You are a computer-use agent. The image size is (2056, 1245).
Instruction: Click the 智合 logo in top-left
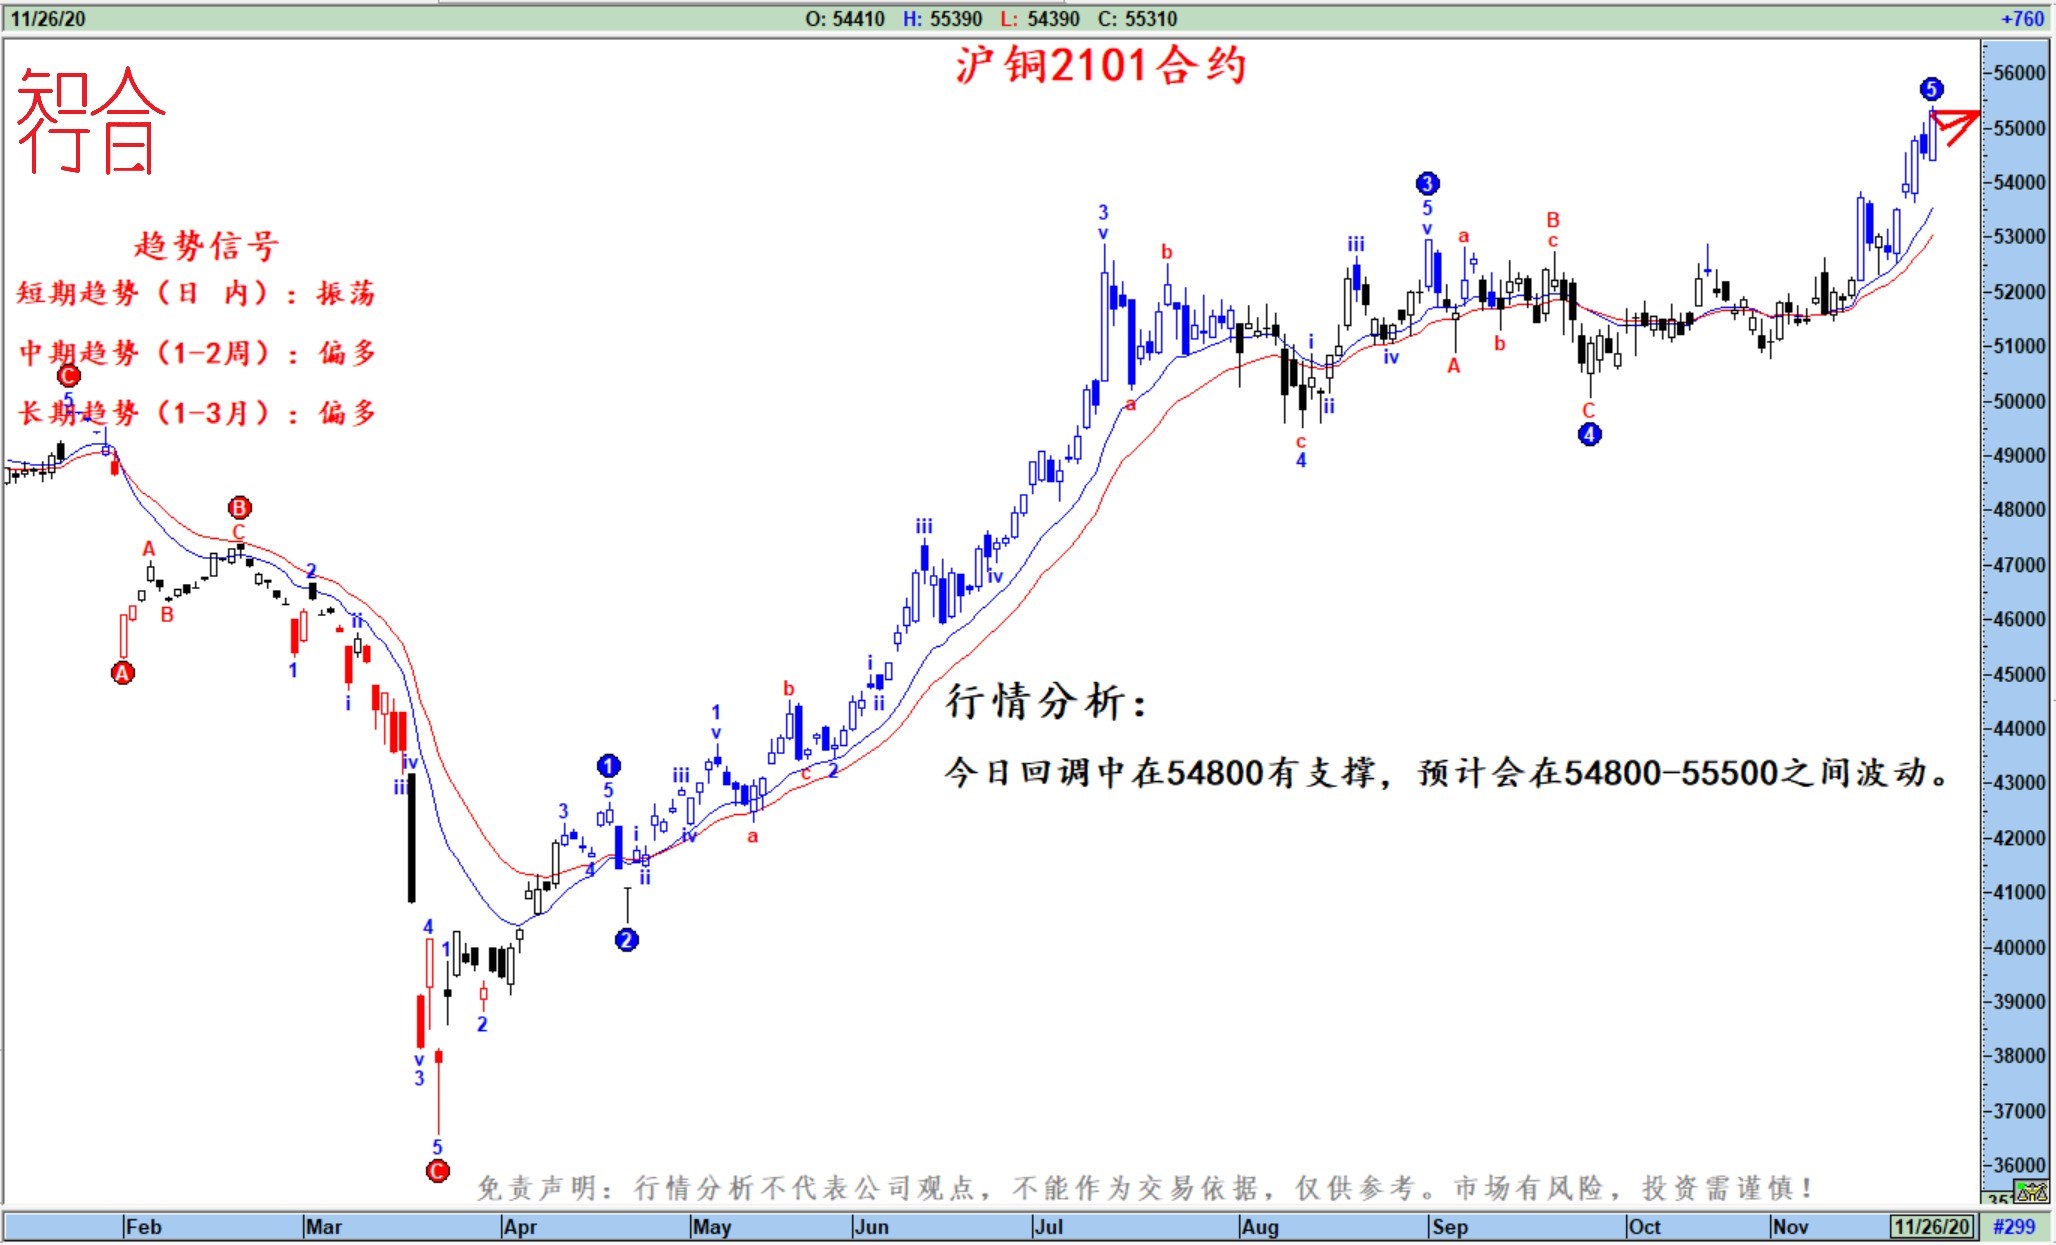tap(90, 120)
